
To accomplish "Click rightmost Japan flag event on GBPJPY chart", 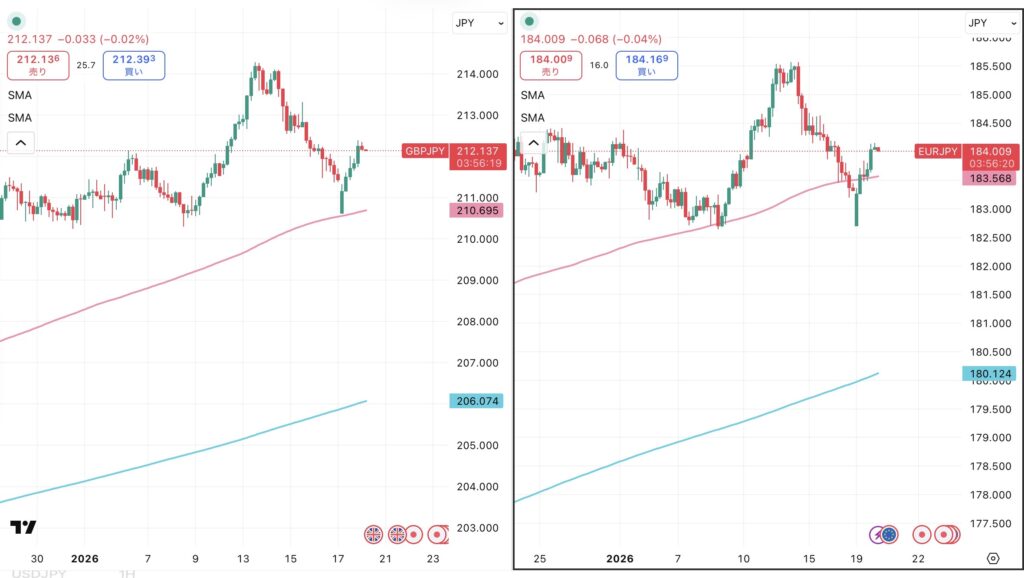I will pos(438,534).
